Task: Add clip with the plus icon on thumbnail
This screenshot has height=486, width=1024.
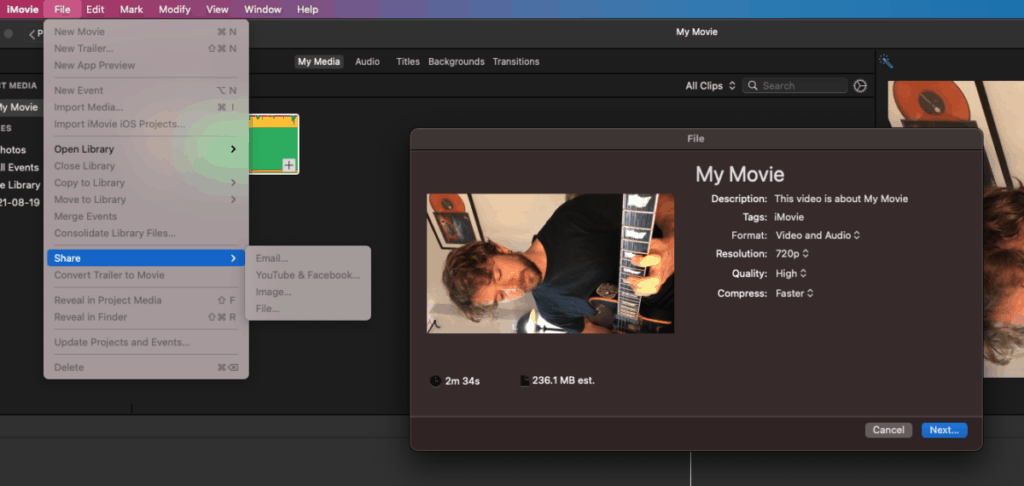Action: pyautogui.click(x=289, y=165)
